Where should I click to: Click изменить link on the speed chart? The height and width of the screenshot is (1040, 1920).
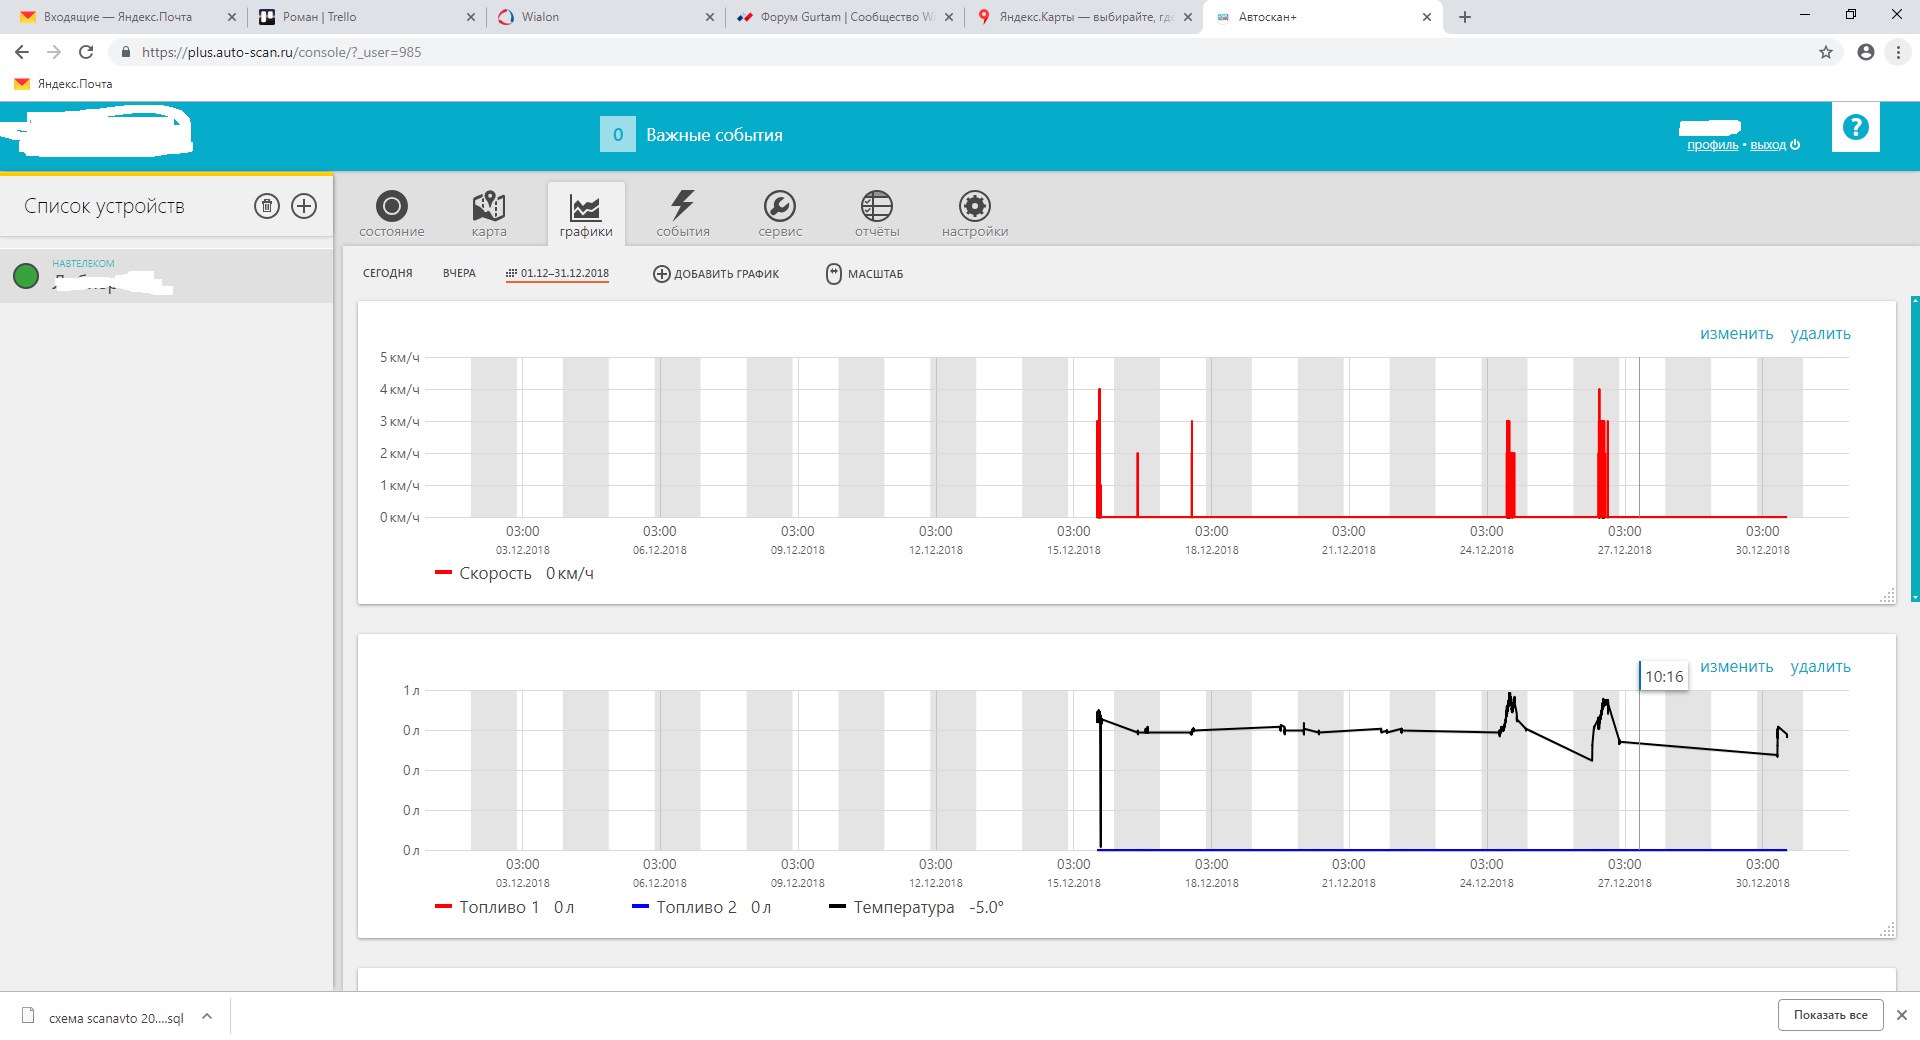pyautogui.click(x=1736, y=334)
